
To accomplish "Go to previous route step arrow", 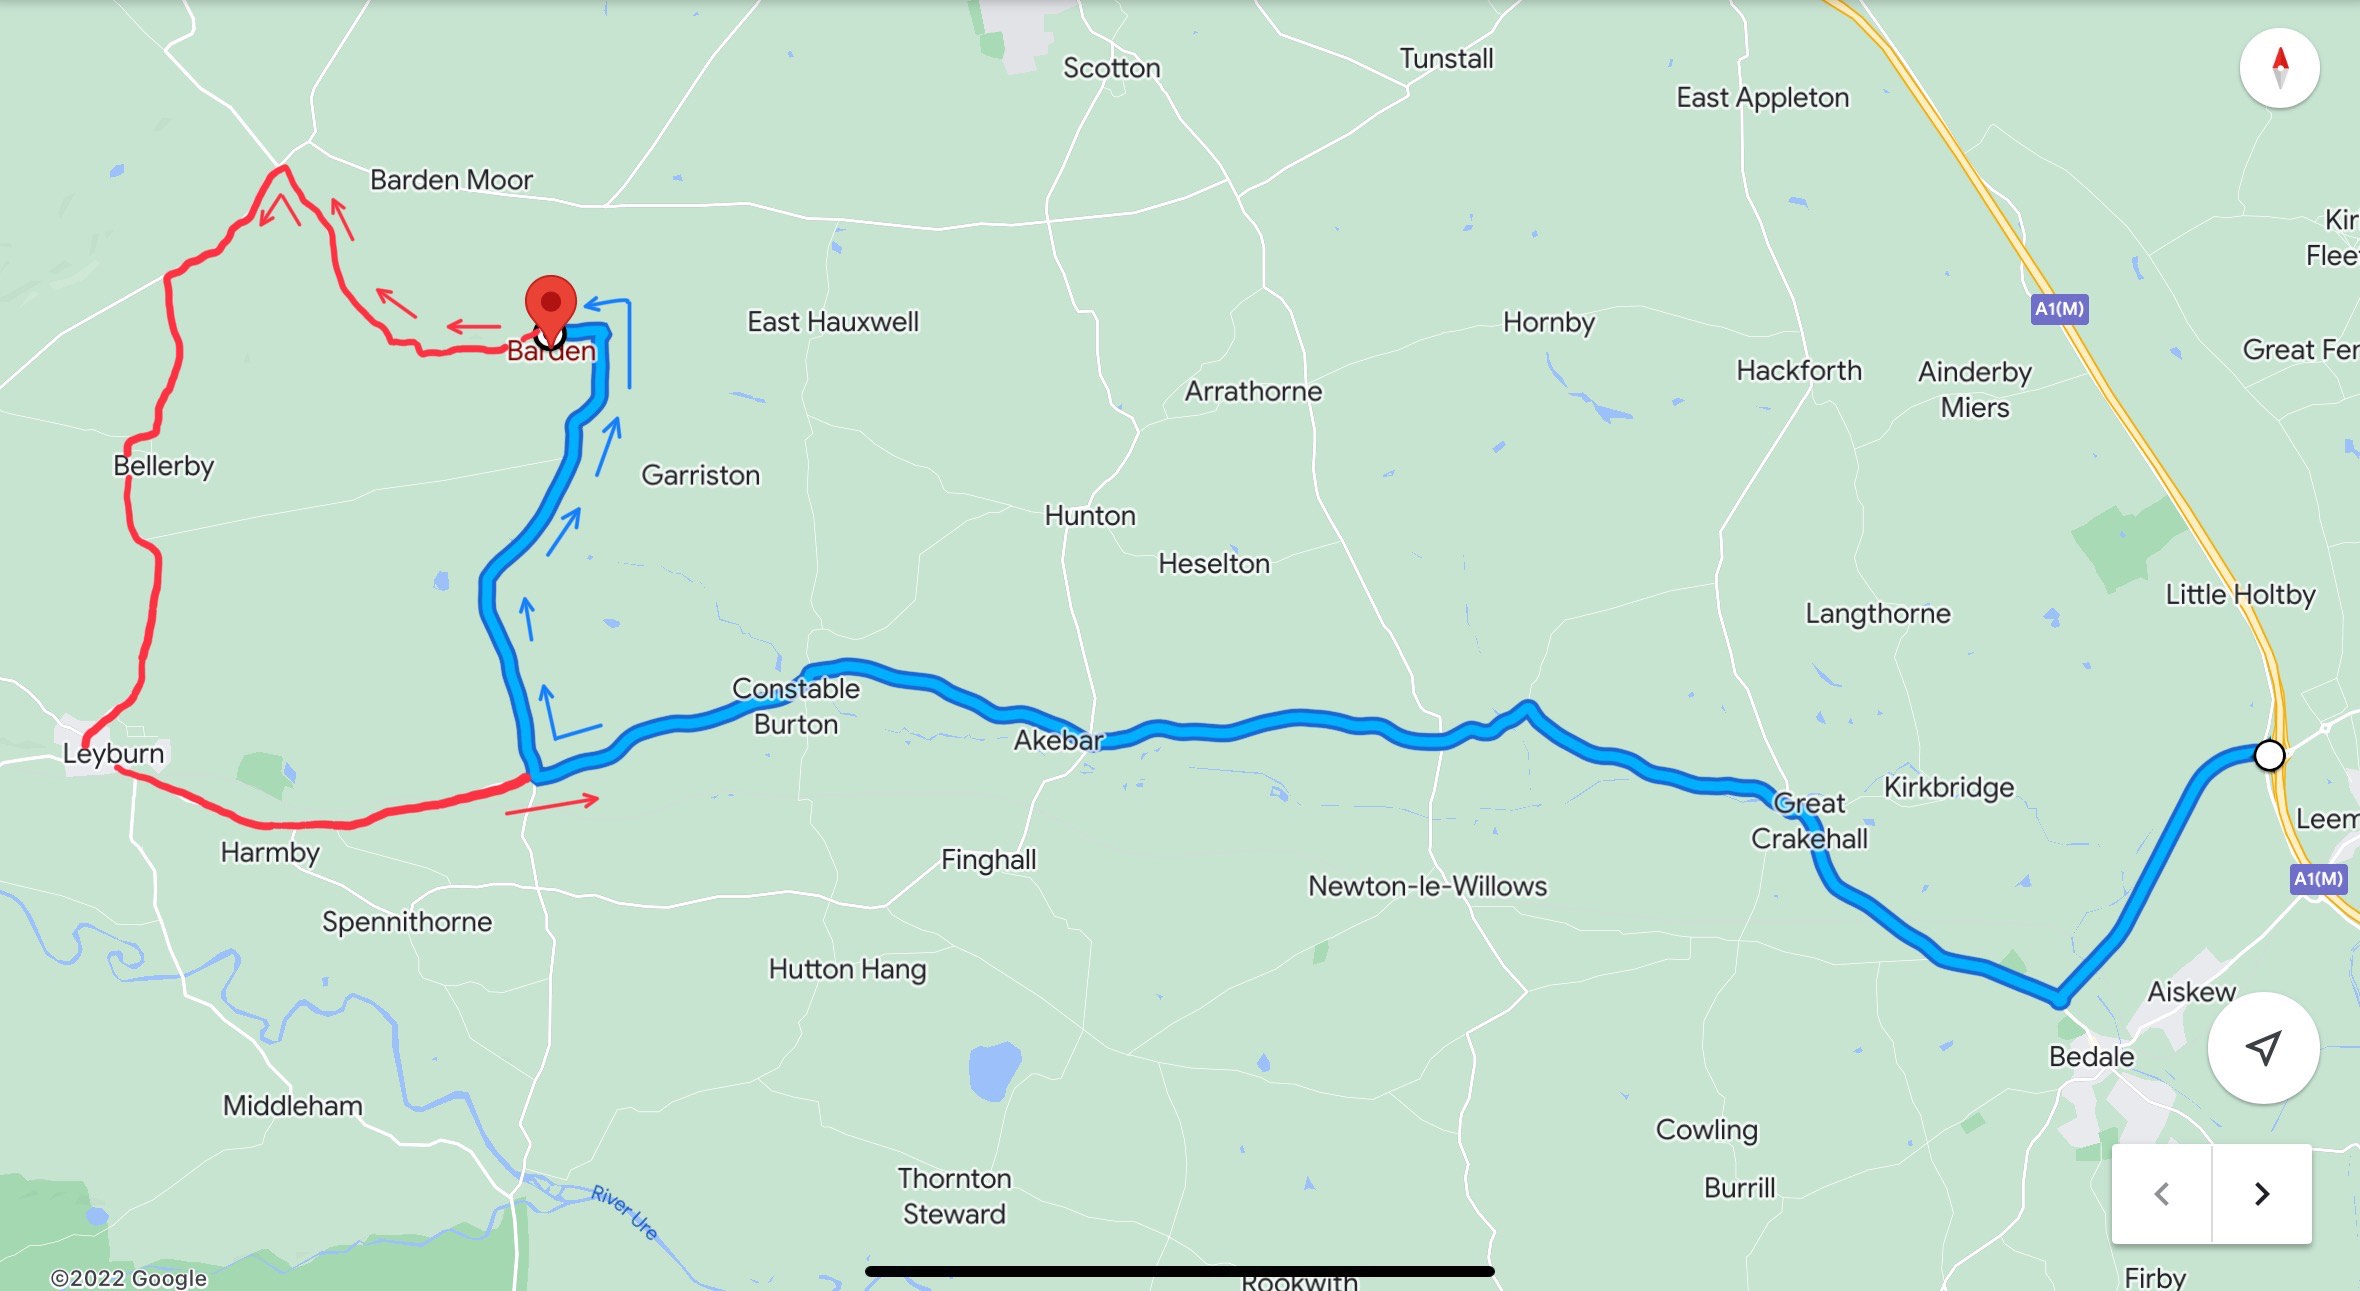I will click(2162, 1193).
